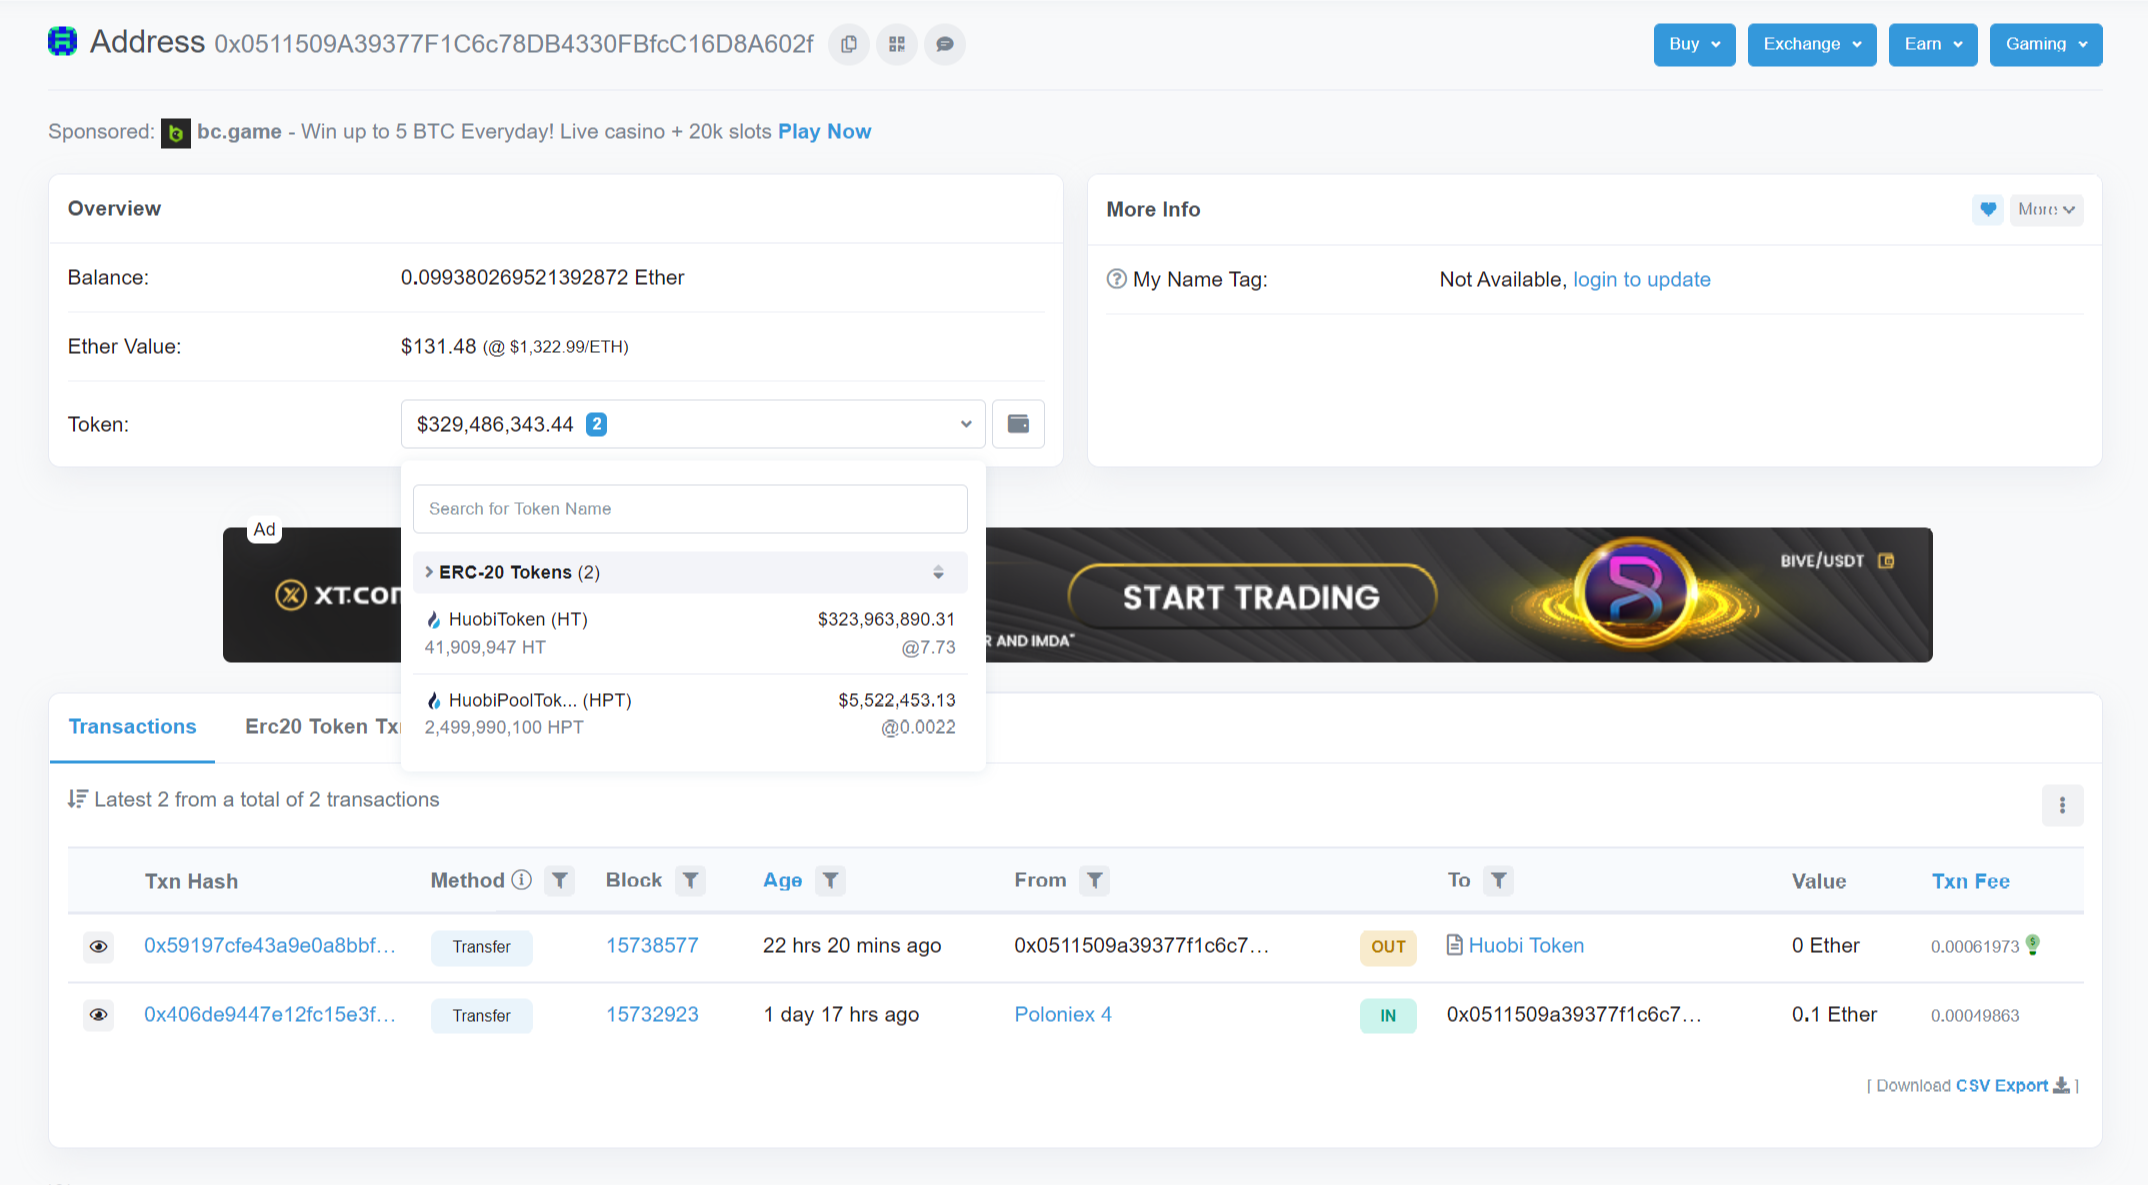Switch to the Erc20 Token Txns tab

click(323, 727)
